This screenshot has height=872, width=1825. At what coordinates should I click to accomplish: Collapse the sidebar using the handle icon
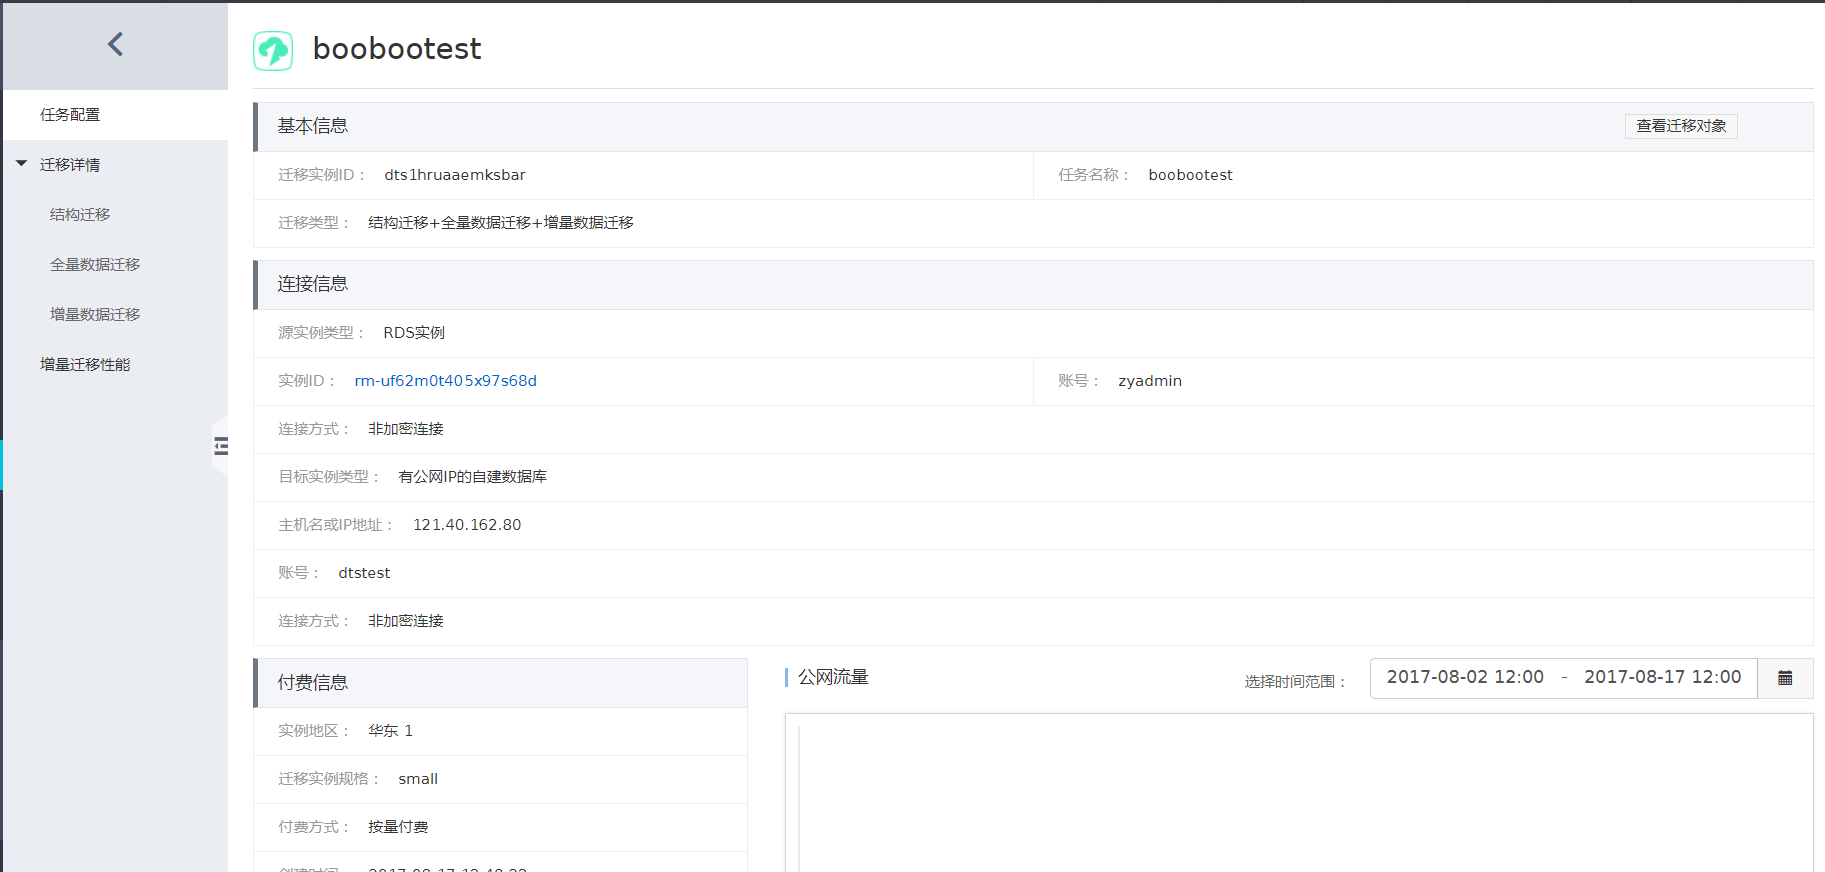[x=221, y=446]
